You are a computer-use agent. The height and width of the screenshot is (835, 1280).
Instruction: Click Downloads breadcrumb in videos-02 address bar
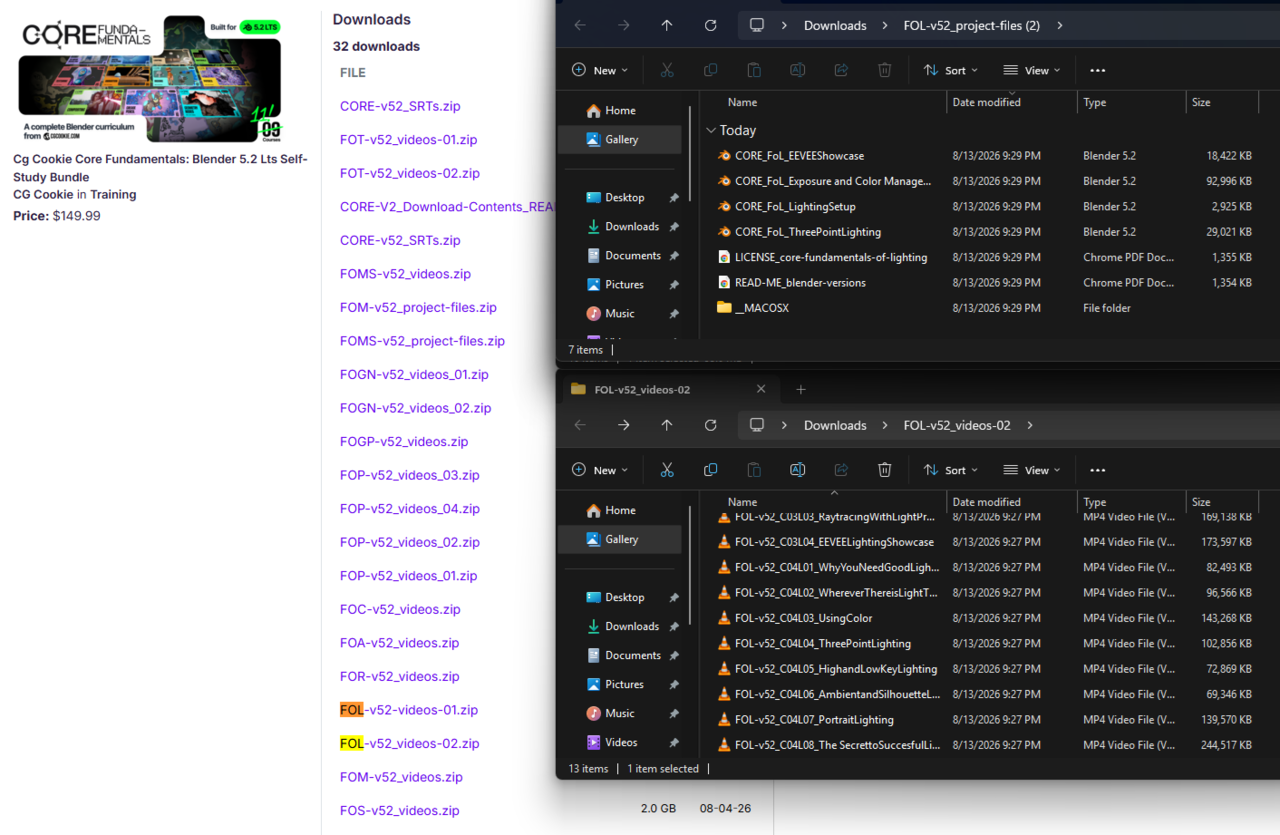click(835, 425)
